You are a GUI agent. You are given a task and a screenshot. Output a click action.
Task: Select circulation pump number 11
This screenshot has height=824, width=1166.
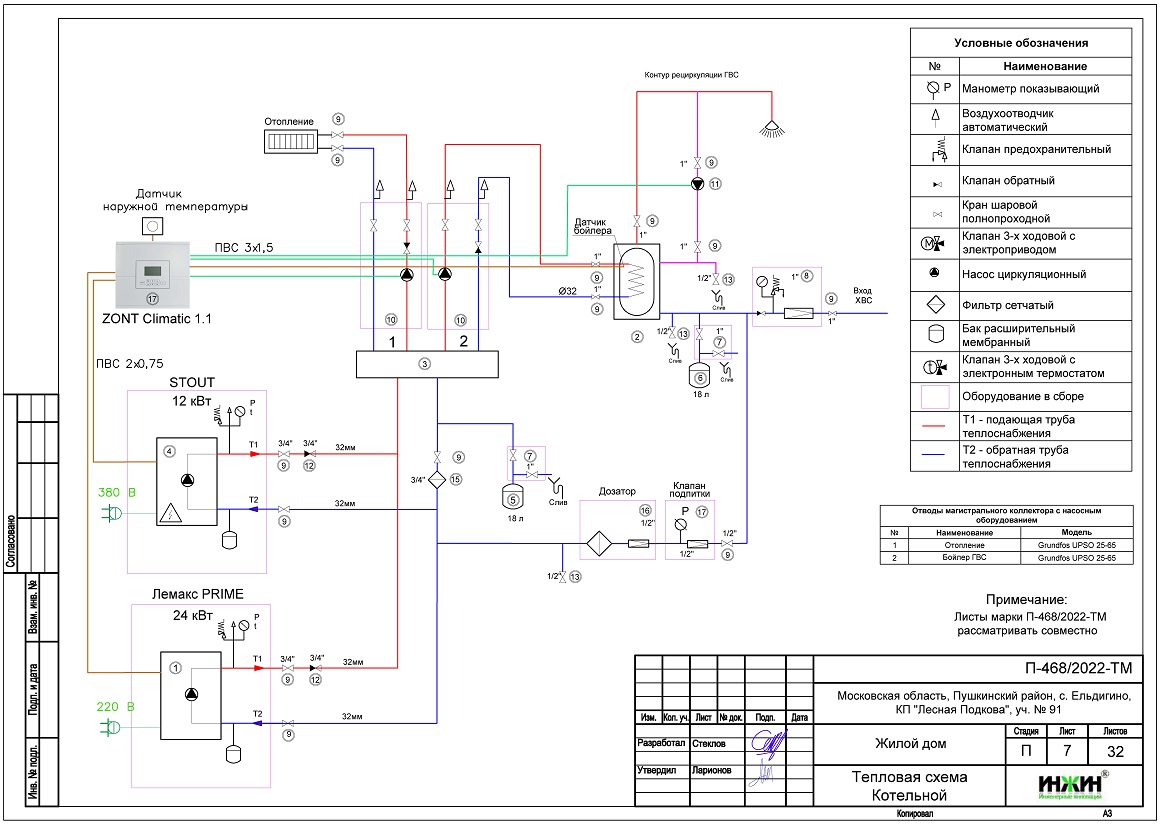point(699,184)
